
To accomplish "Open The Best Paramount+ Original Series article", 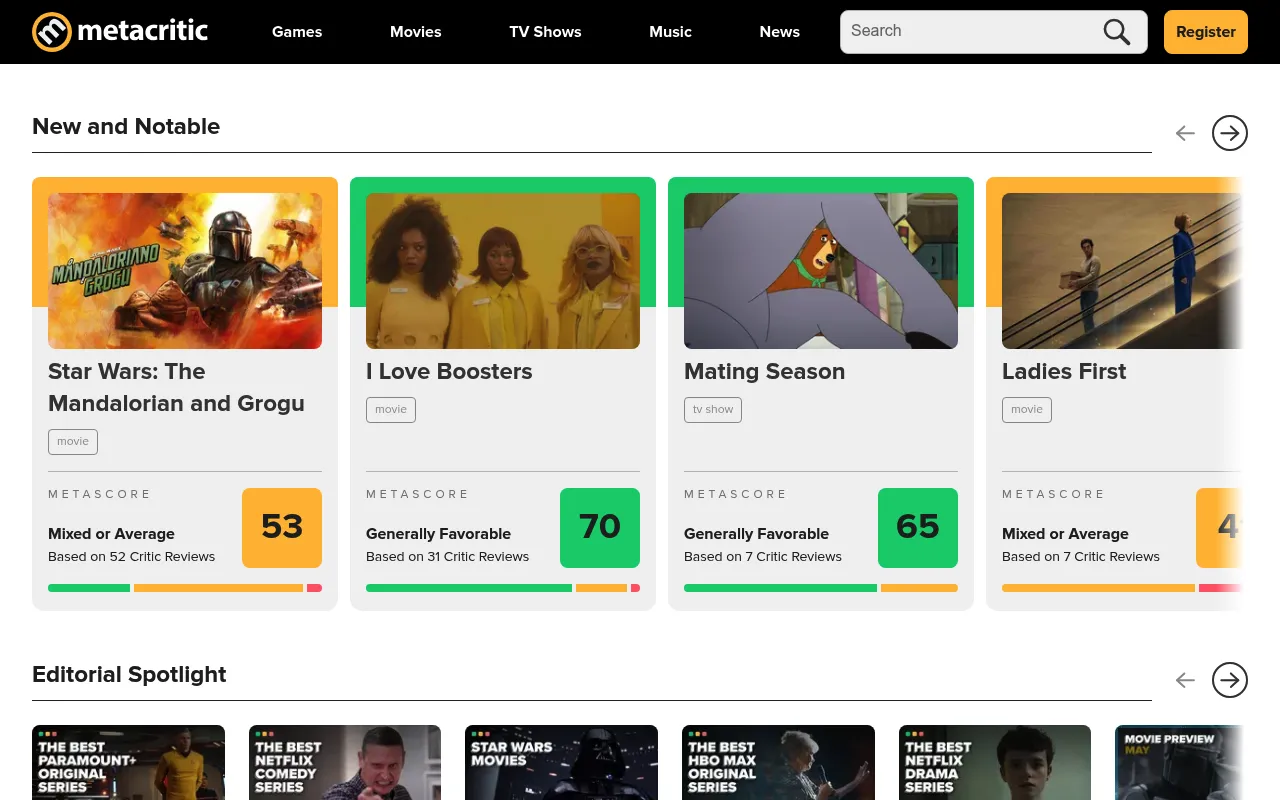I will (128, 762).
